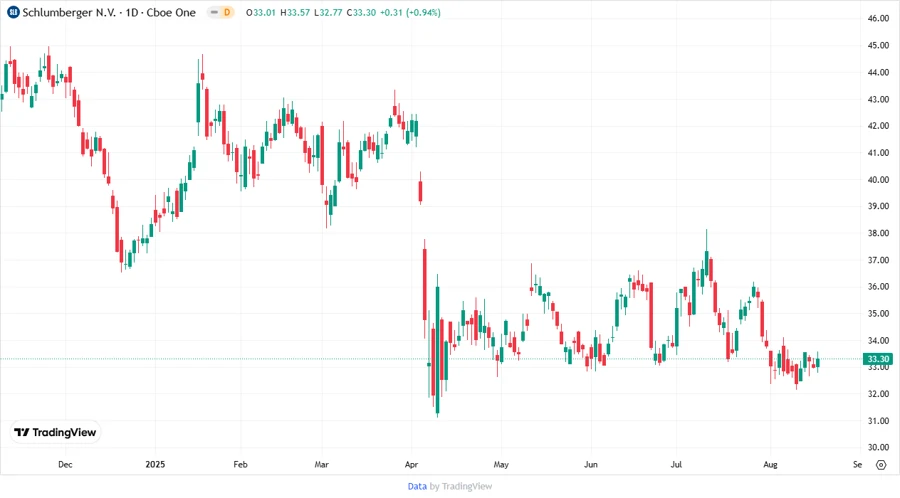This screenshot has height=498, width=900.
Task: Click the 46.00 price scale label
Action: pyautogui.click(x=879, y=19)
